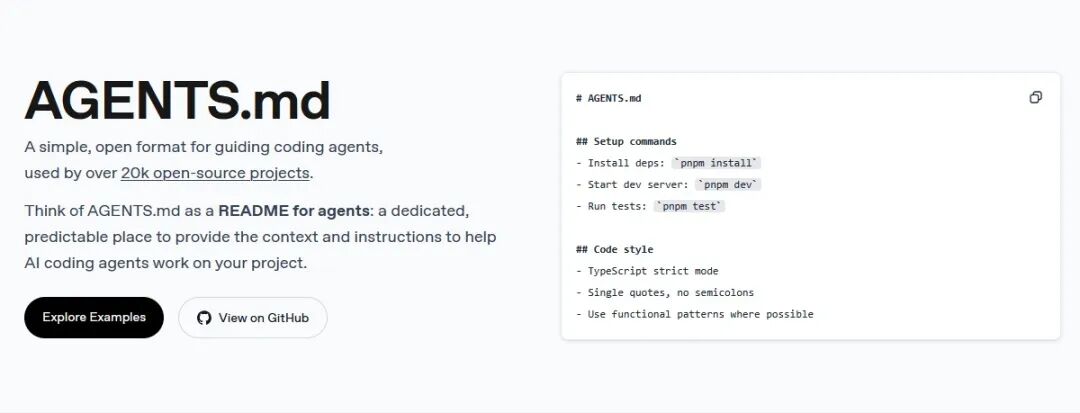Open the 20k open-source projects link
Viewport: 1080px width, 413px height.
(215, 173)
